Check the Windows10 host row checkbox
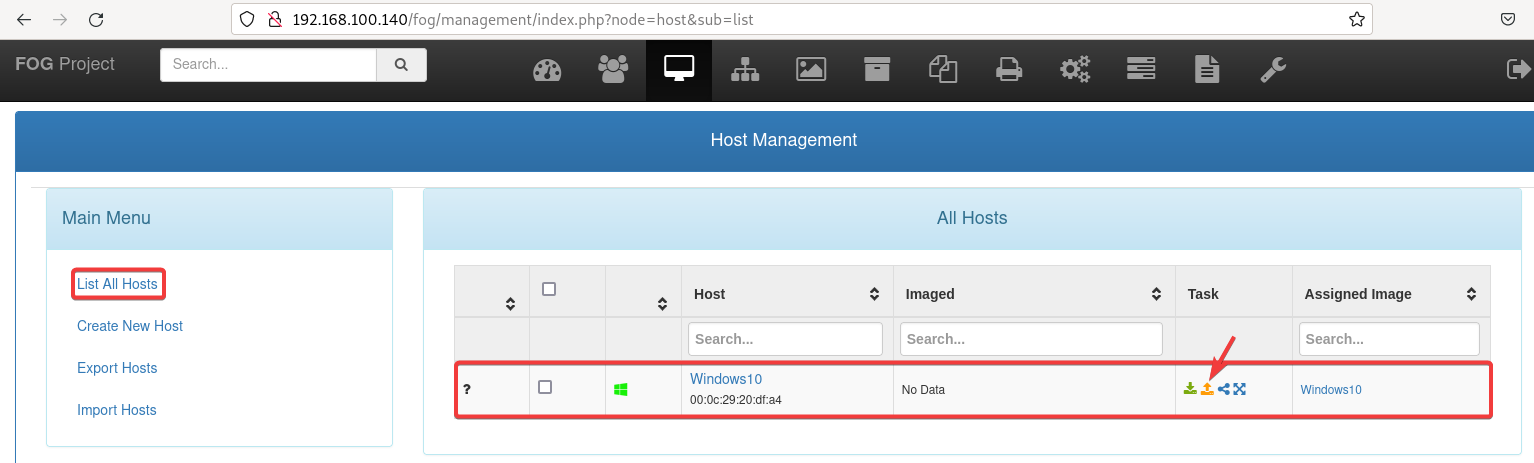The image size is (1534, 463). point(545,387)
